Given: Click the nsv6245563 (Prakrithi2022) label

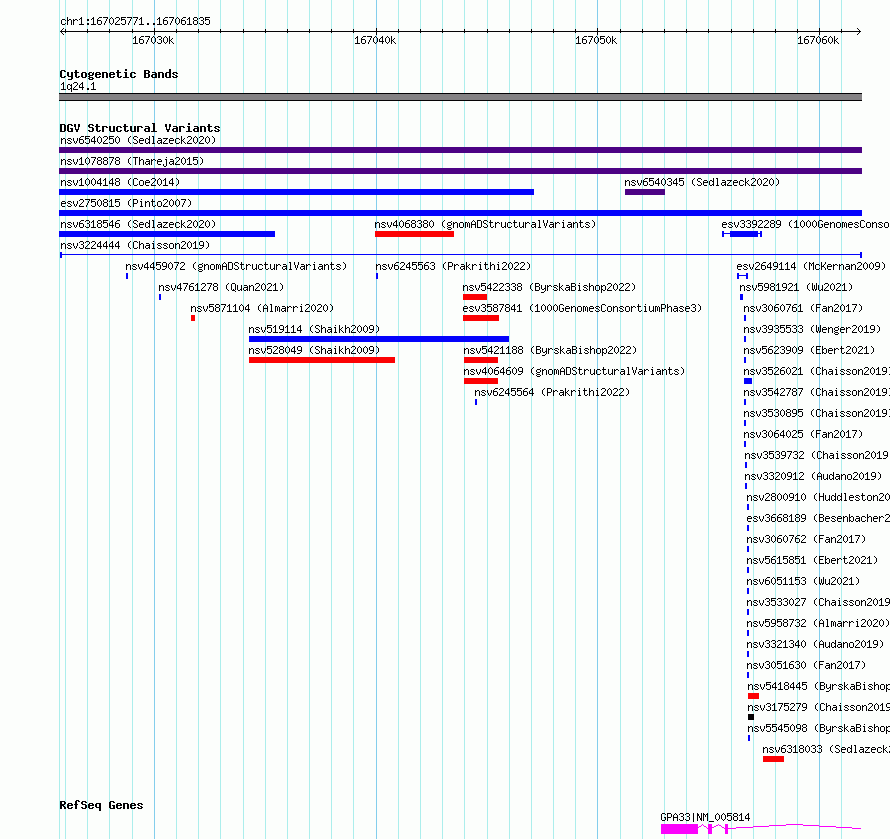Looking at the screenshot, I should 453,266.
